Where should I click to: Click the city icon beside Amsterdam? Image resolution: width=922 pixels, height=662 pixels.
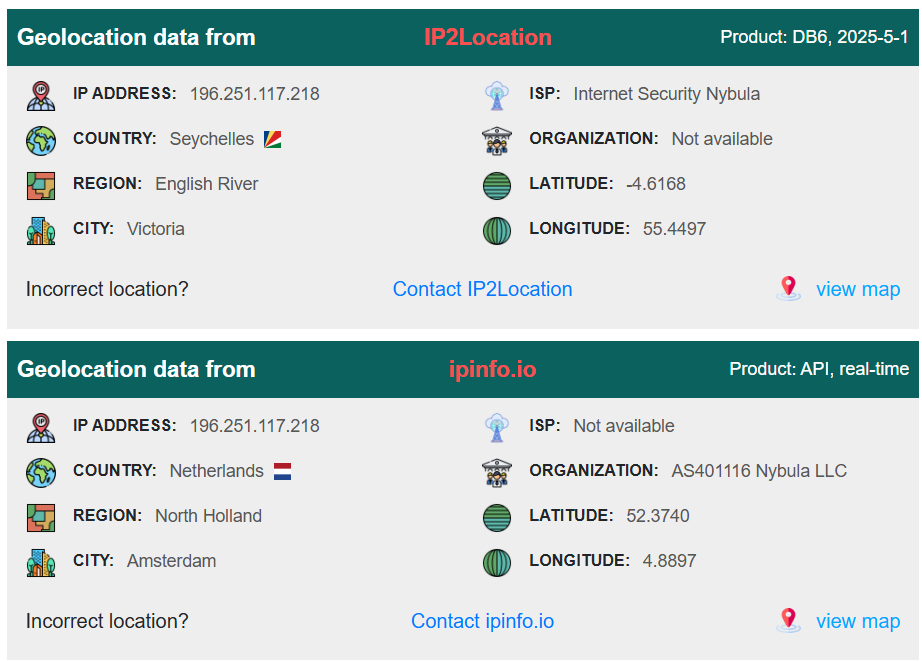click(41, 563)
